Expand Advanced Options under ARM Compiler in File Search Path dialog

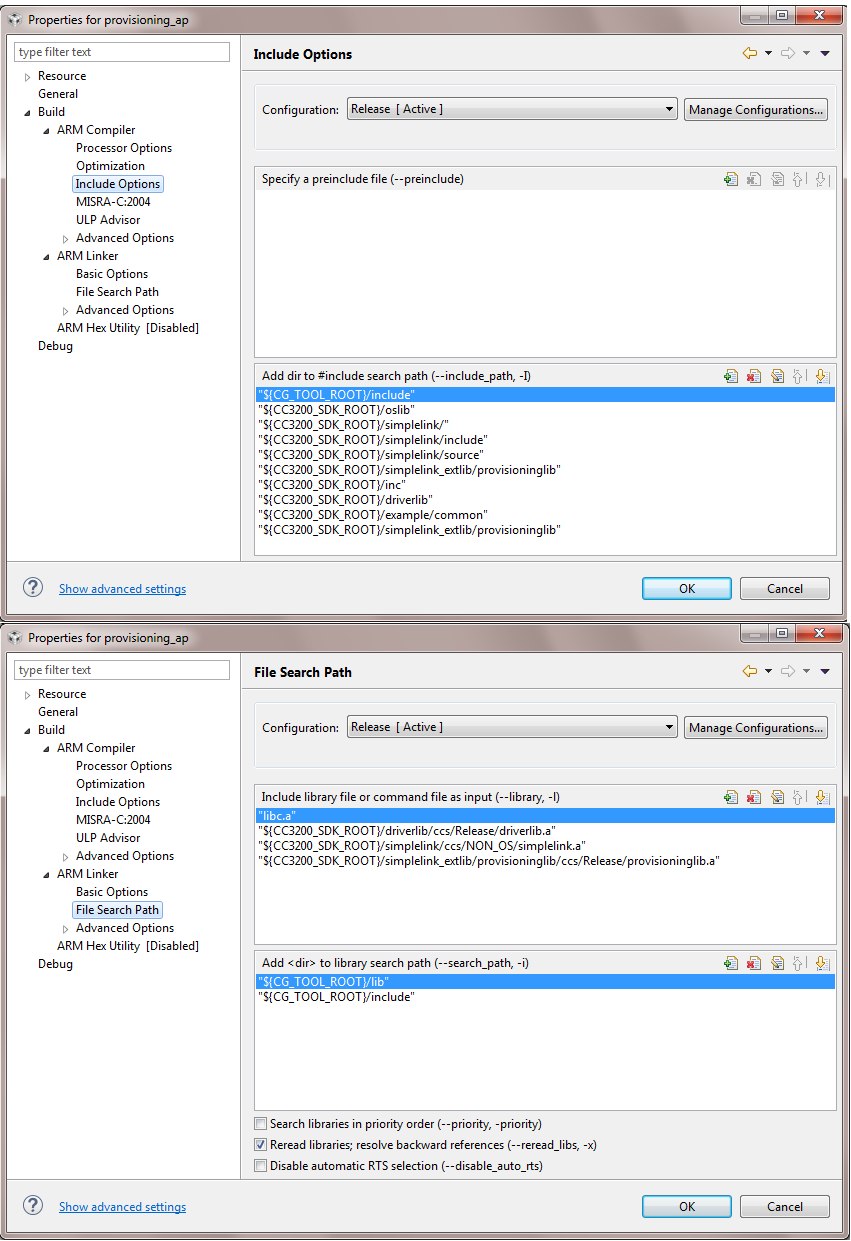65,857
